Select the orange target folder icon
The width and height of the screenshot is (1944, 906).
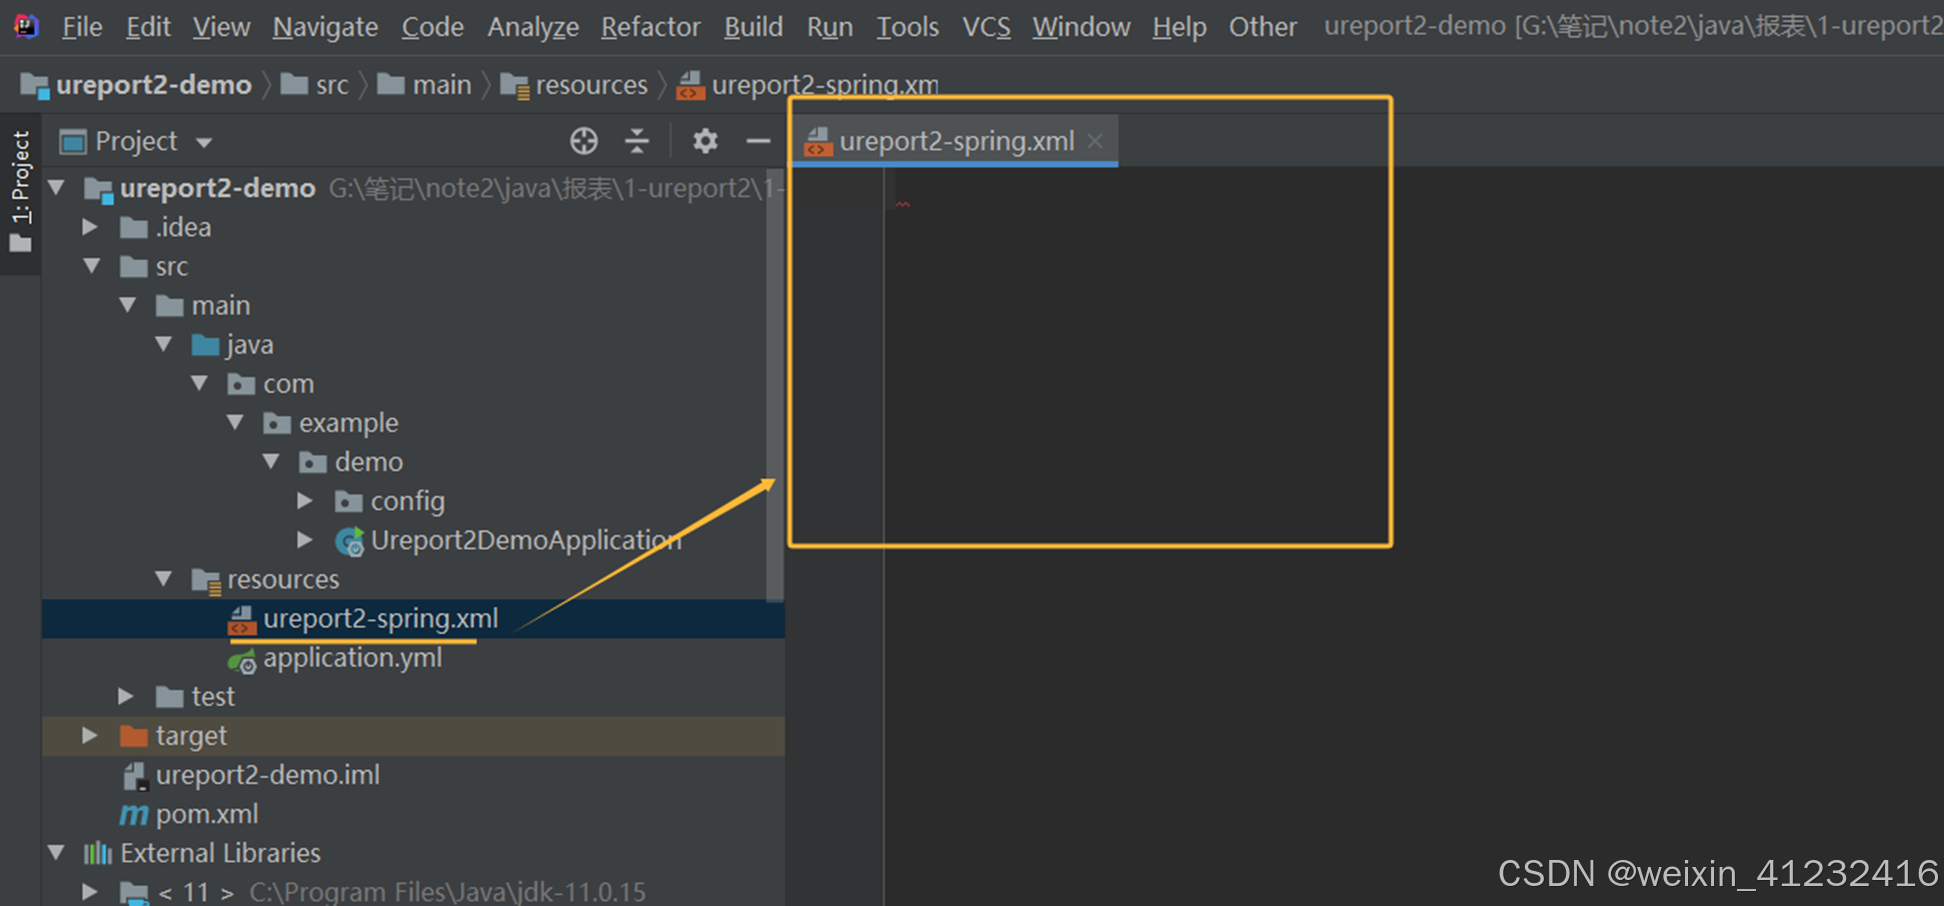pyautogui.click(x=134, y=736)
